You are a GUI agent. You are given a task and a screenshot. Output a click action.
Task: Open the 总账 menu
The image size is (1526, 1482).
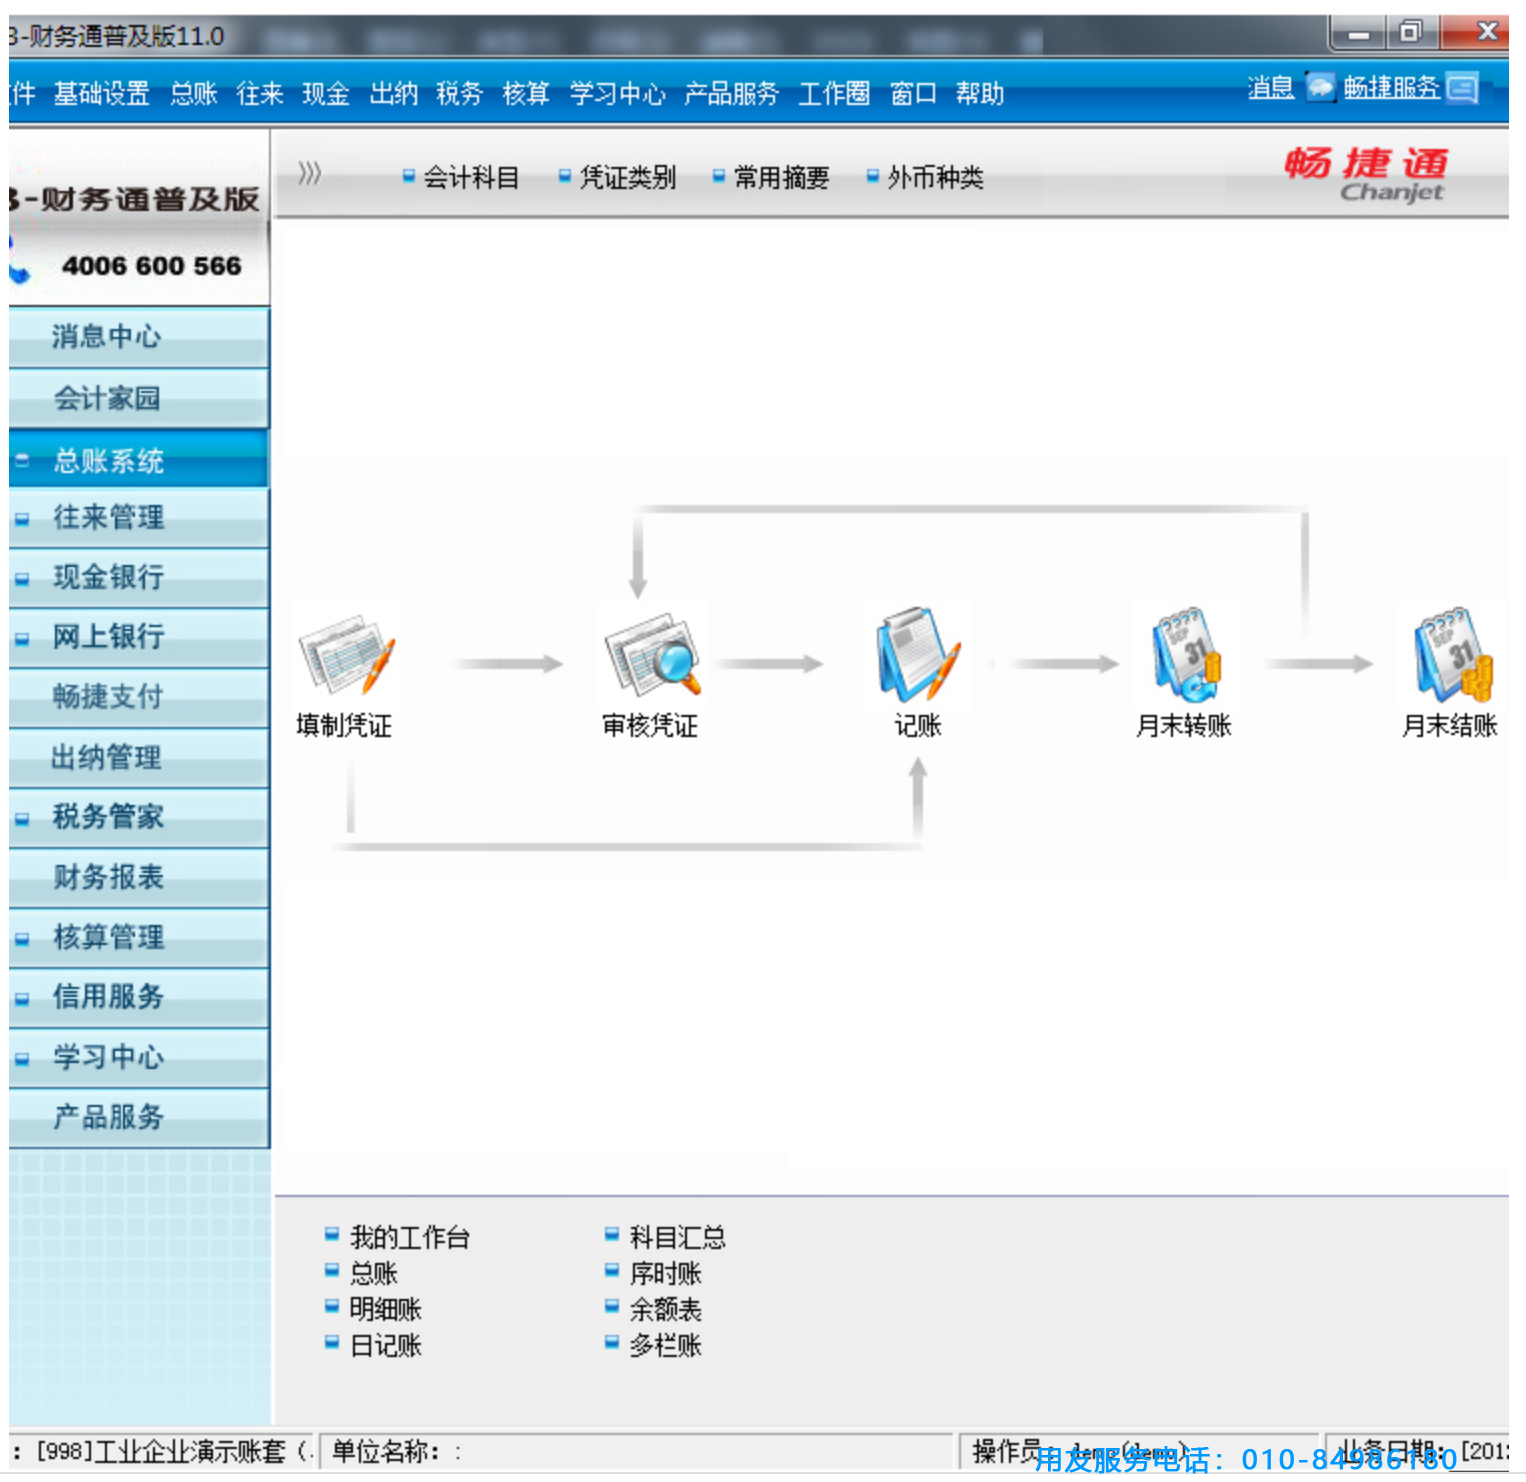pyautogui.click(x=193, y=94)
